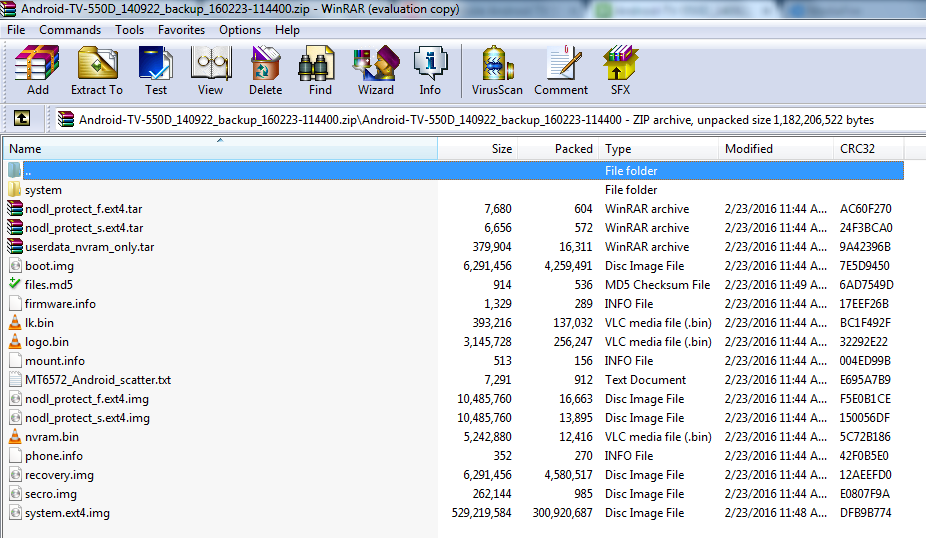This screenshot has width=926, height=538.
Task: Click the packed value 4,580,517
Action: (568, 475)
